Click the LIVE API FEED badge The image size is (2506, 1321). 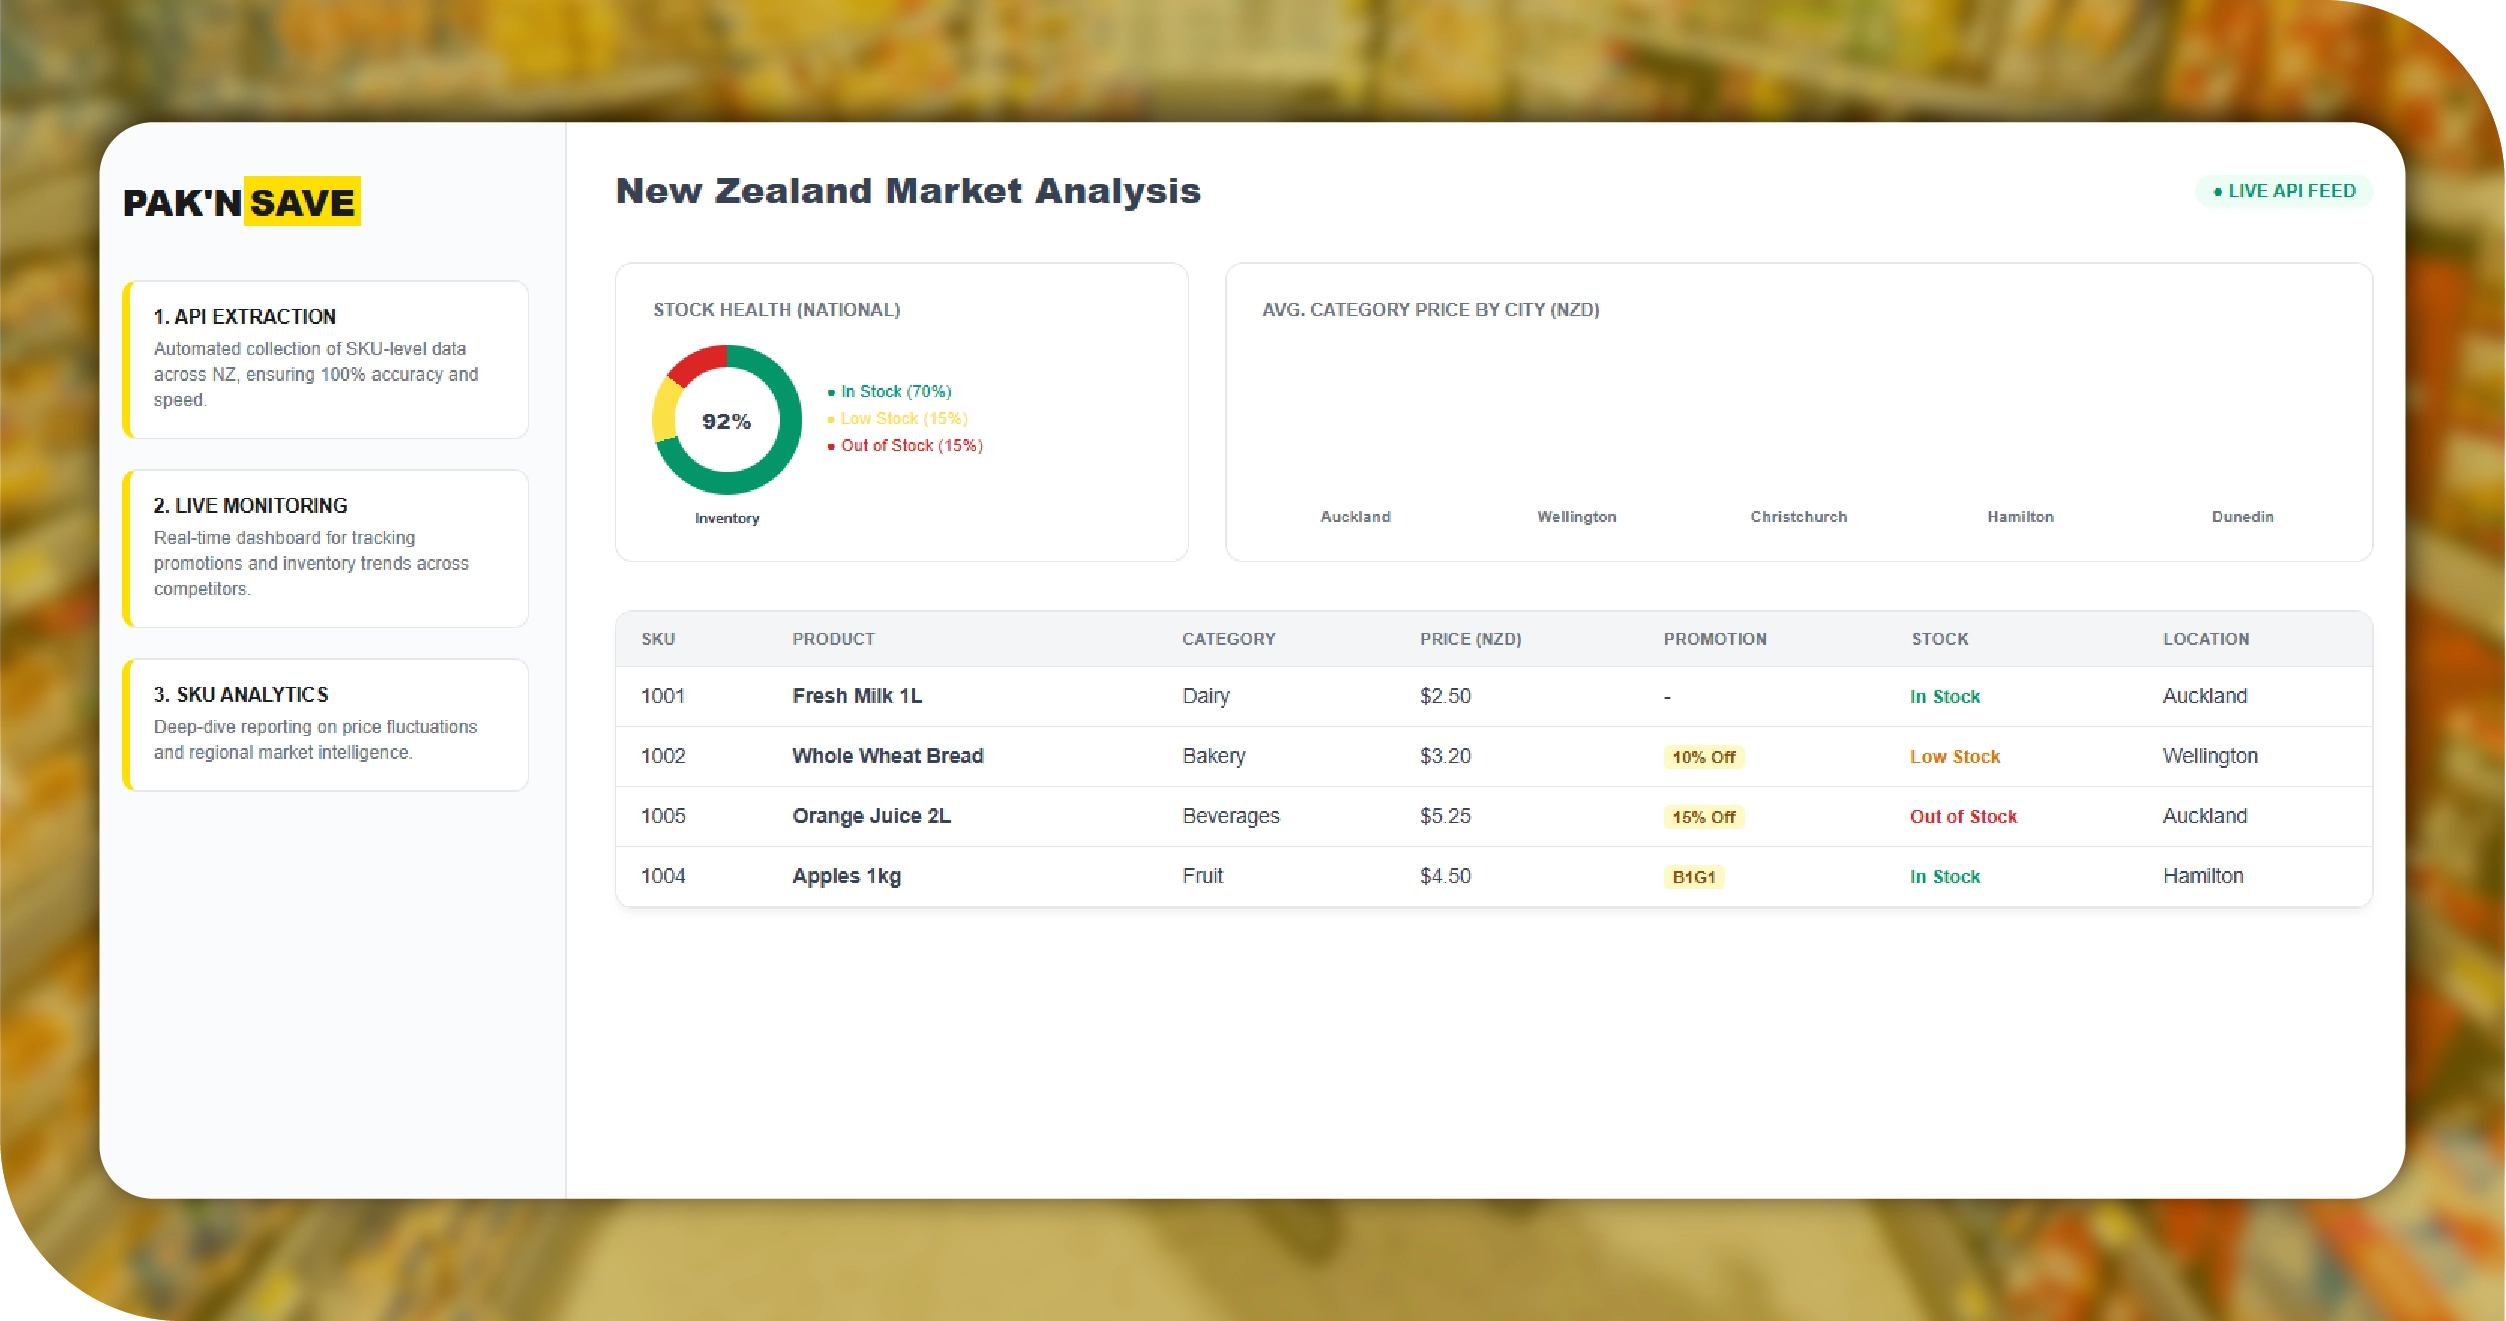point(2284,191)
